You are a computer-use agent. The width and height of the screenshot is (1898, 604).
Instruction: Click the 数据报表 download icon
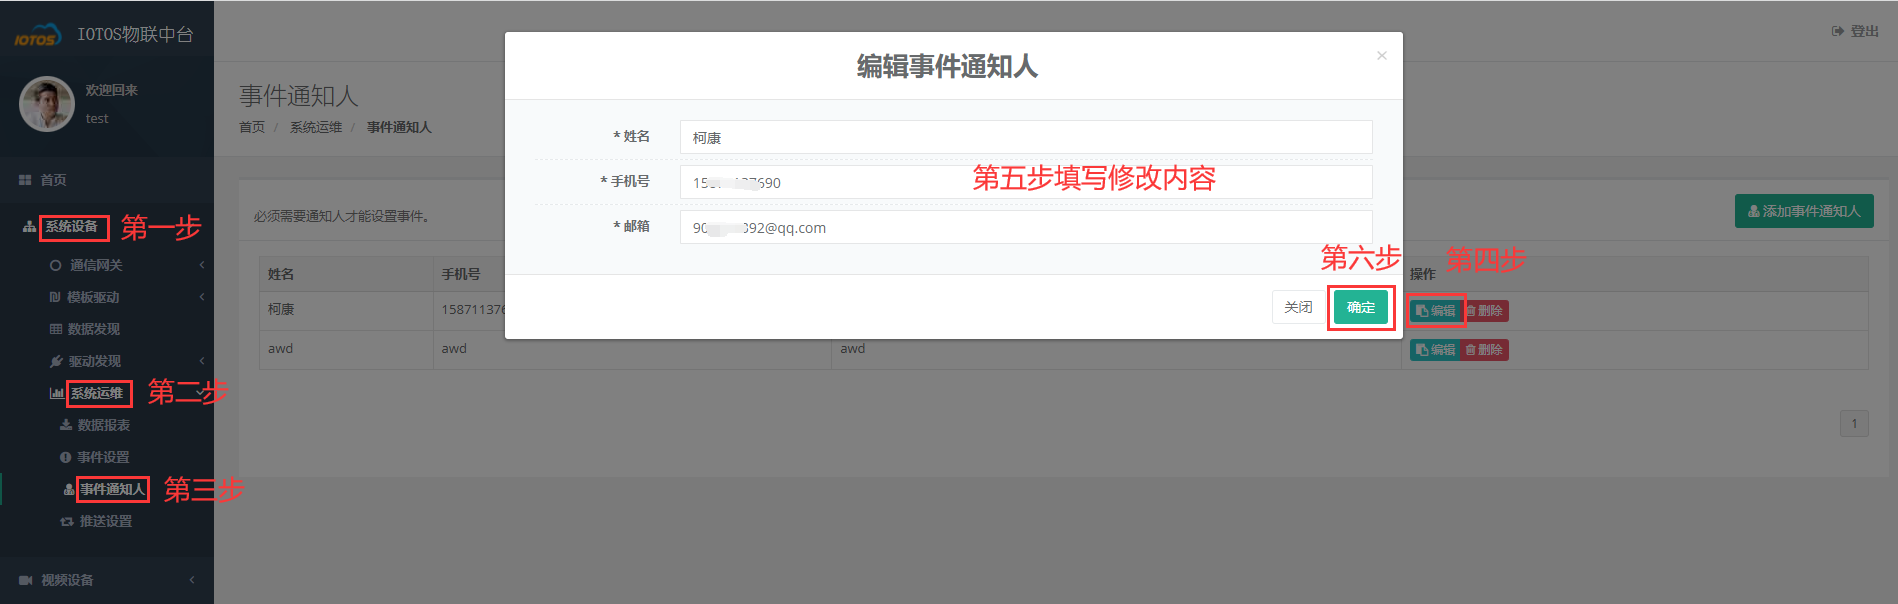coord(66,425)
